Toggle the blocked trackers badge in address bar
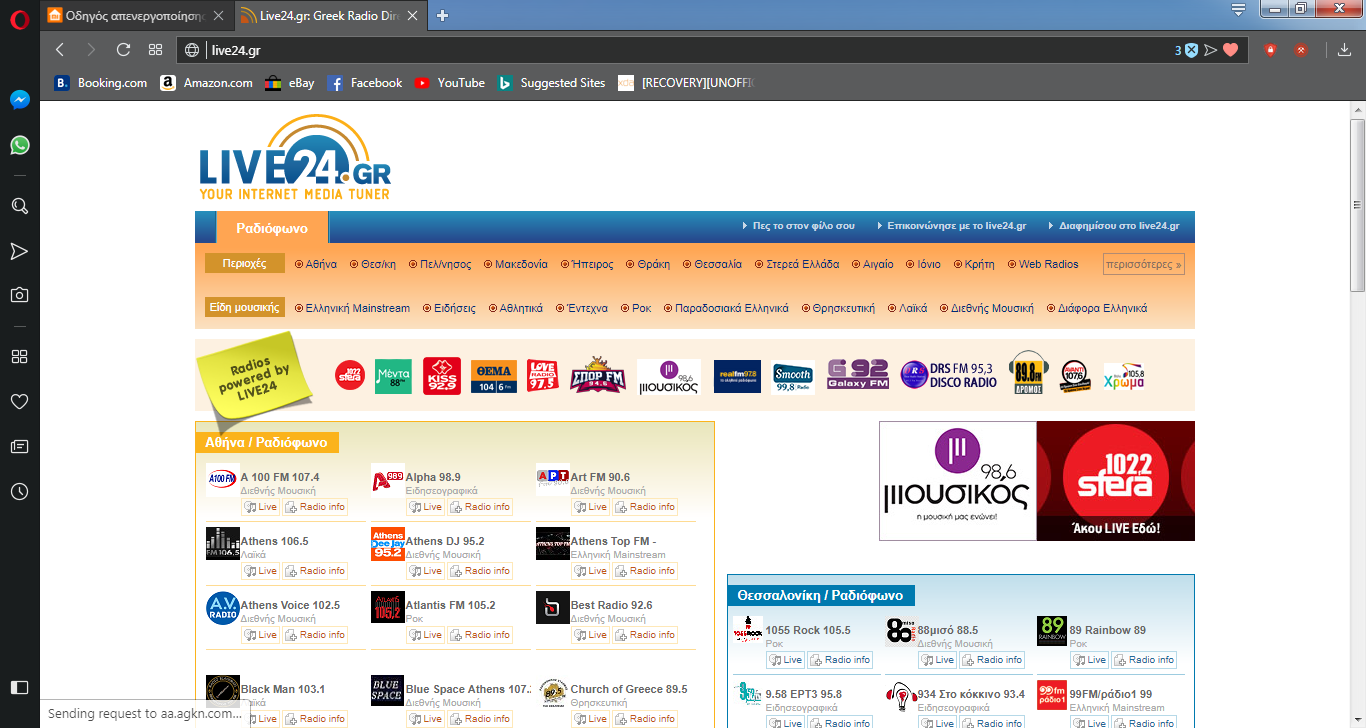Screen dimensions: 1366x728 (1185, 50)
